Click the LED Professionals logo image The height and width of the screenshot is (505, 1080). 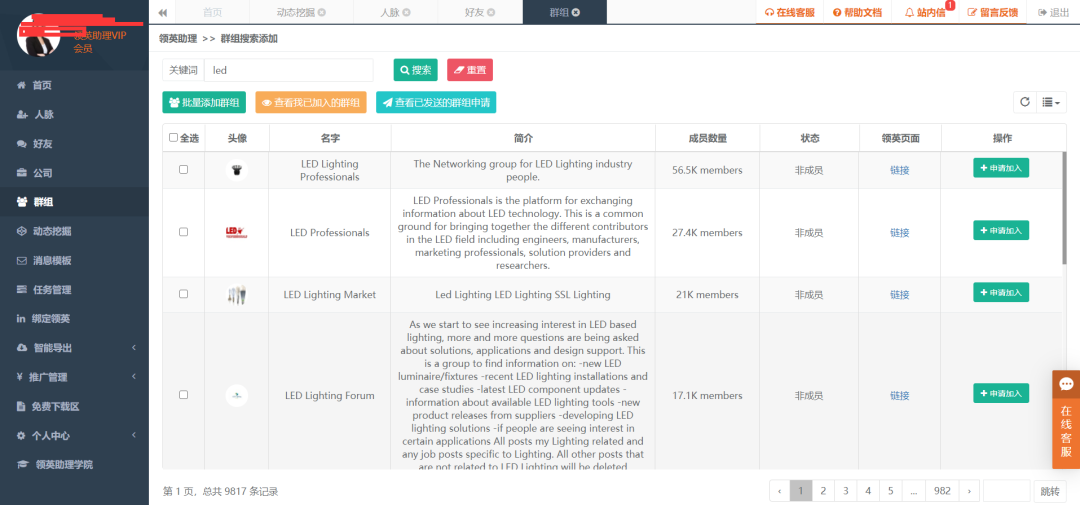coord(236,233)
